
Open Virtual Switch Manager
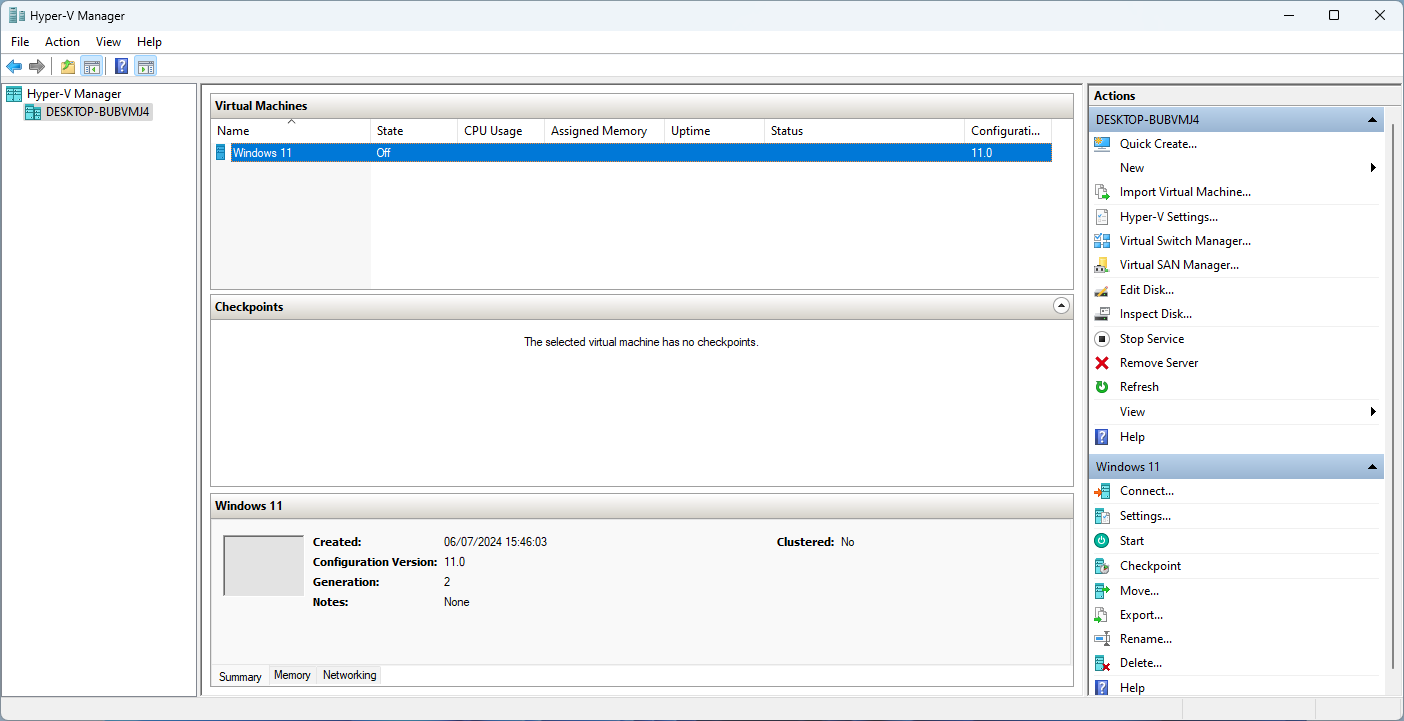click(x=1184, y=241)
